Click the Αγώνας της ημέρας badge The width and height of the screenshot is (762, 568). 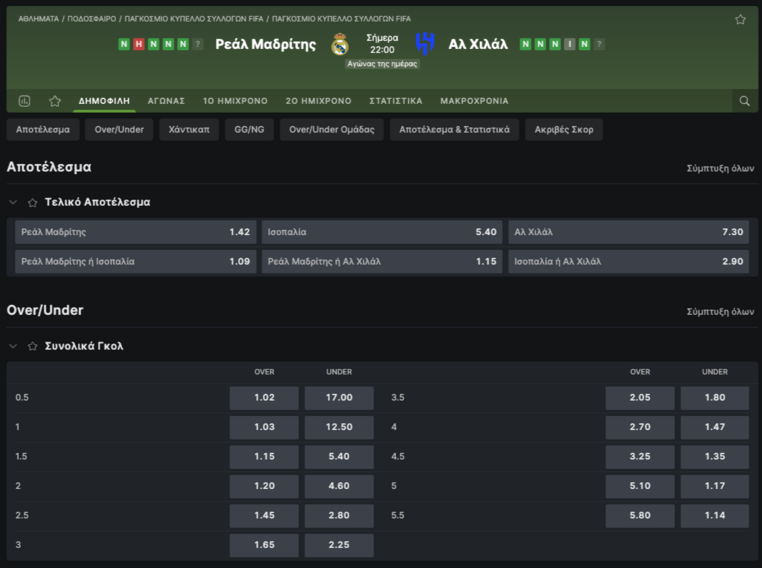tap(382, 64)
